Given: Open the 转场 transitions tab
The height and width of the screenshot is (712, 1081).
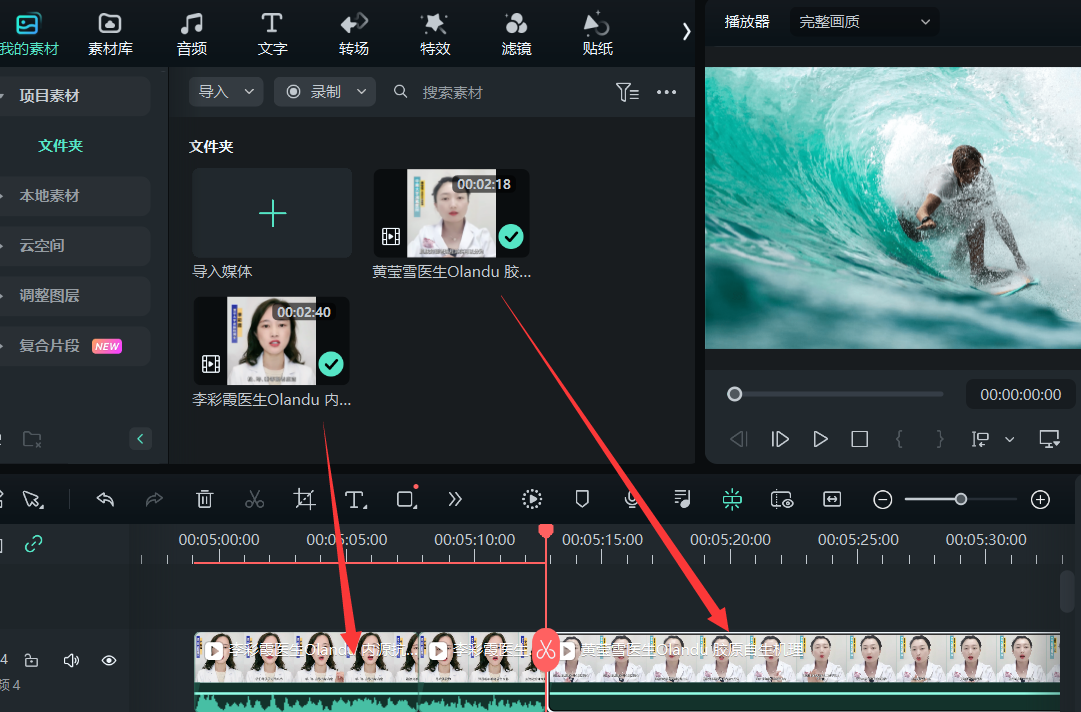Looking at the screenshot, I should [354, 34].
